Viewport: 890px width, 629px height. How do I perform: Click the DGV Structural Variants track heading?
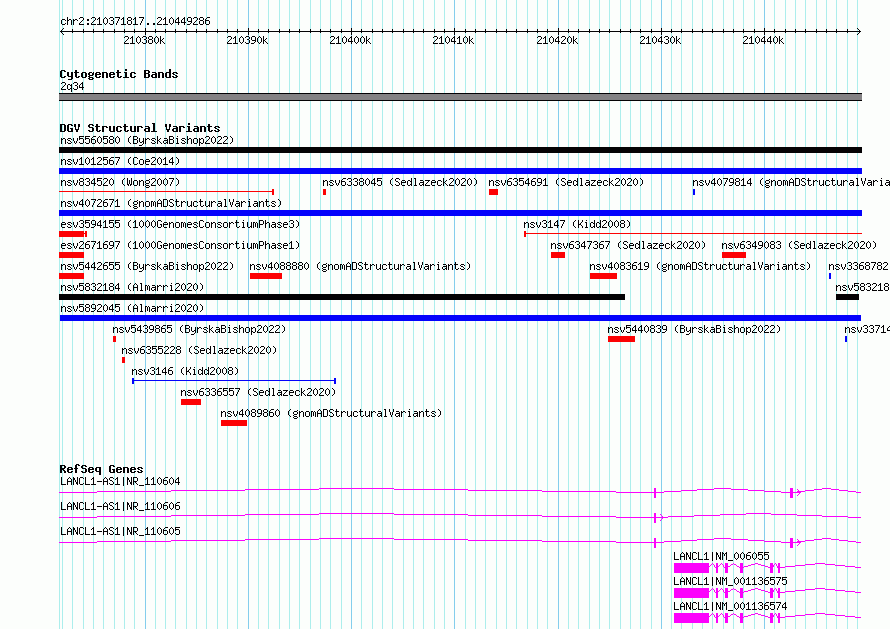140,128
